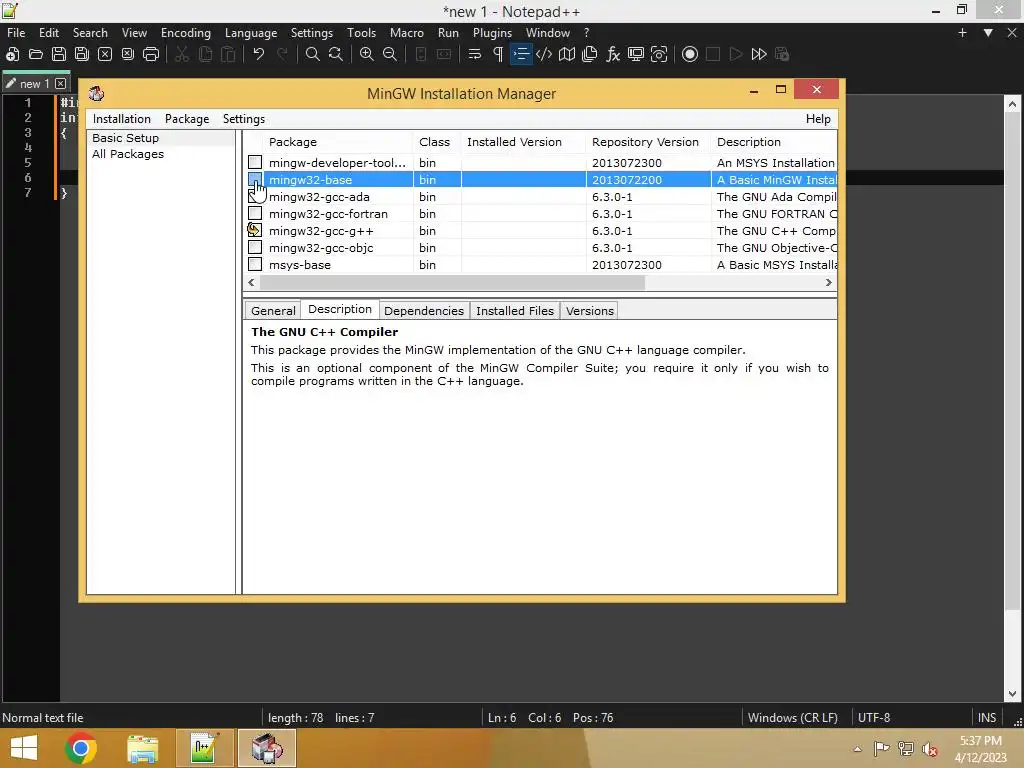Open the Document Map icon in toolbar
This screenshot has height=768, width=1024.
click(567, 54)
